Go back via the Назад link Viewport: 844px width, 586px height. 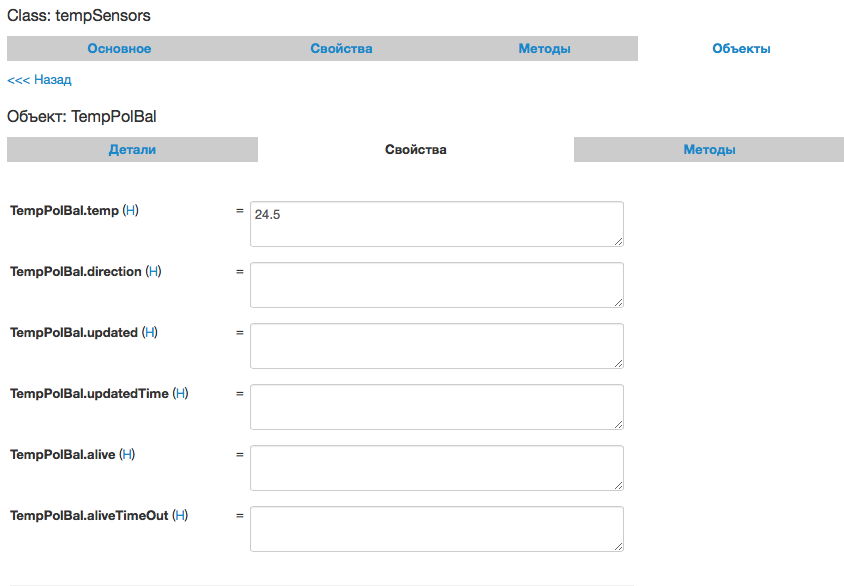pyautogui.click(x=39, y=80)
